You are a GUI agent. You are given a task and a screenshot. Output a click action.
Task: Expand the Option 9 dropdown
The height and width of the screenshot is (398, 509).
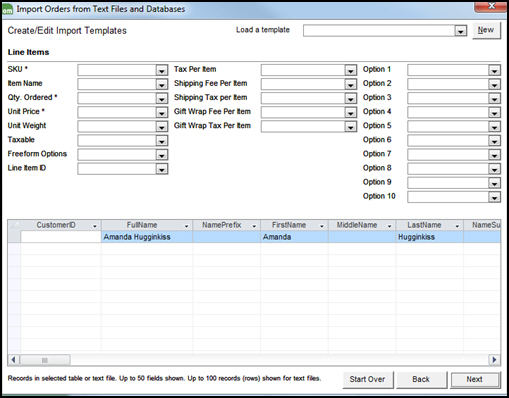point(494,183)
